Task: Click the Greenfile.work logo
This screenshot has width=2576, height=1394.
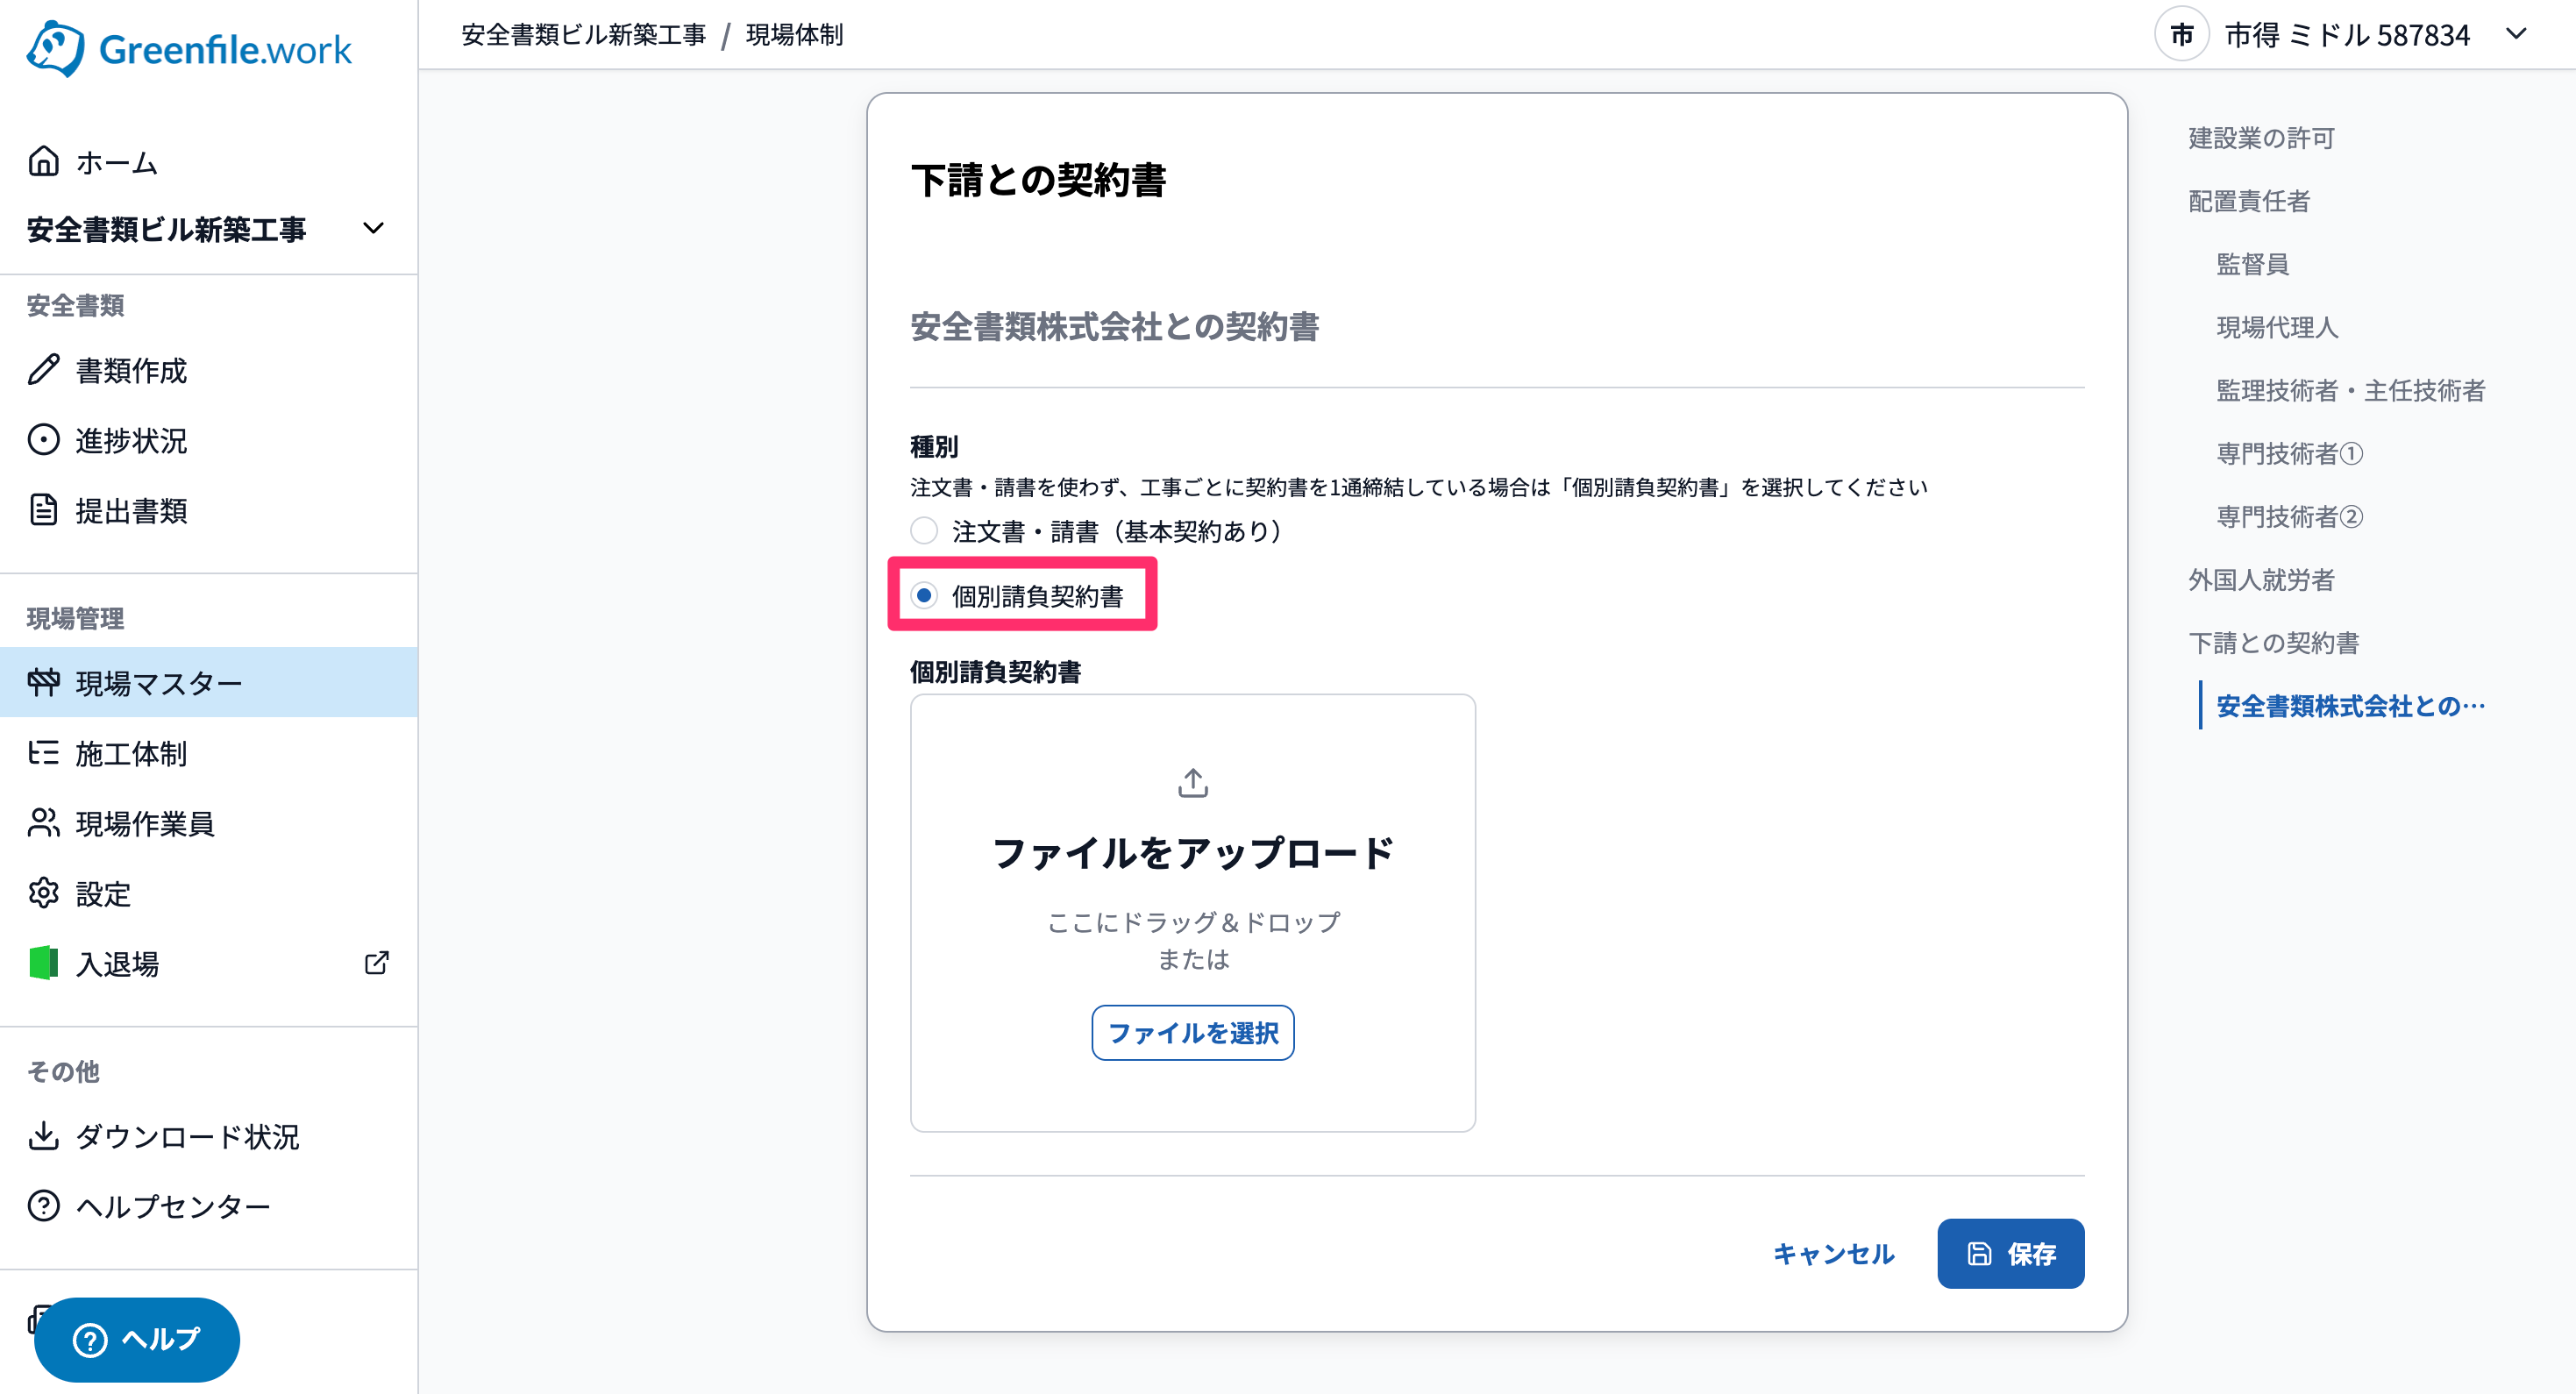Action: pyautogui.click(x=189, y=48)
